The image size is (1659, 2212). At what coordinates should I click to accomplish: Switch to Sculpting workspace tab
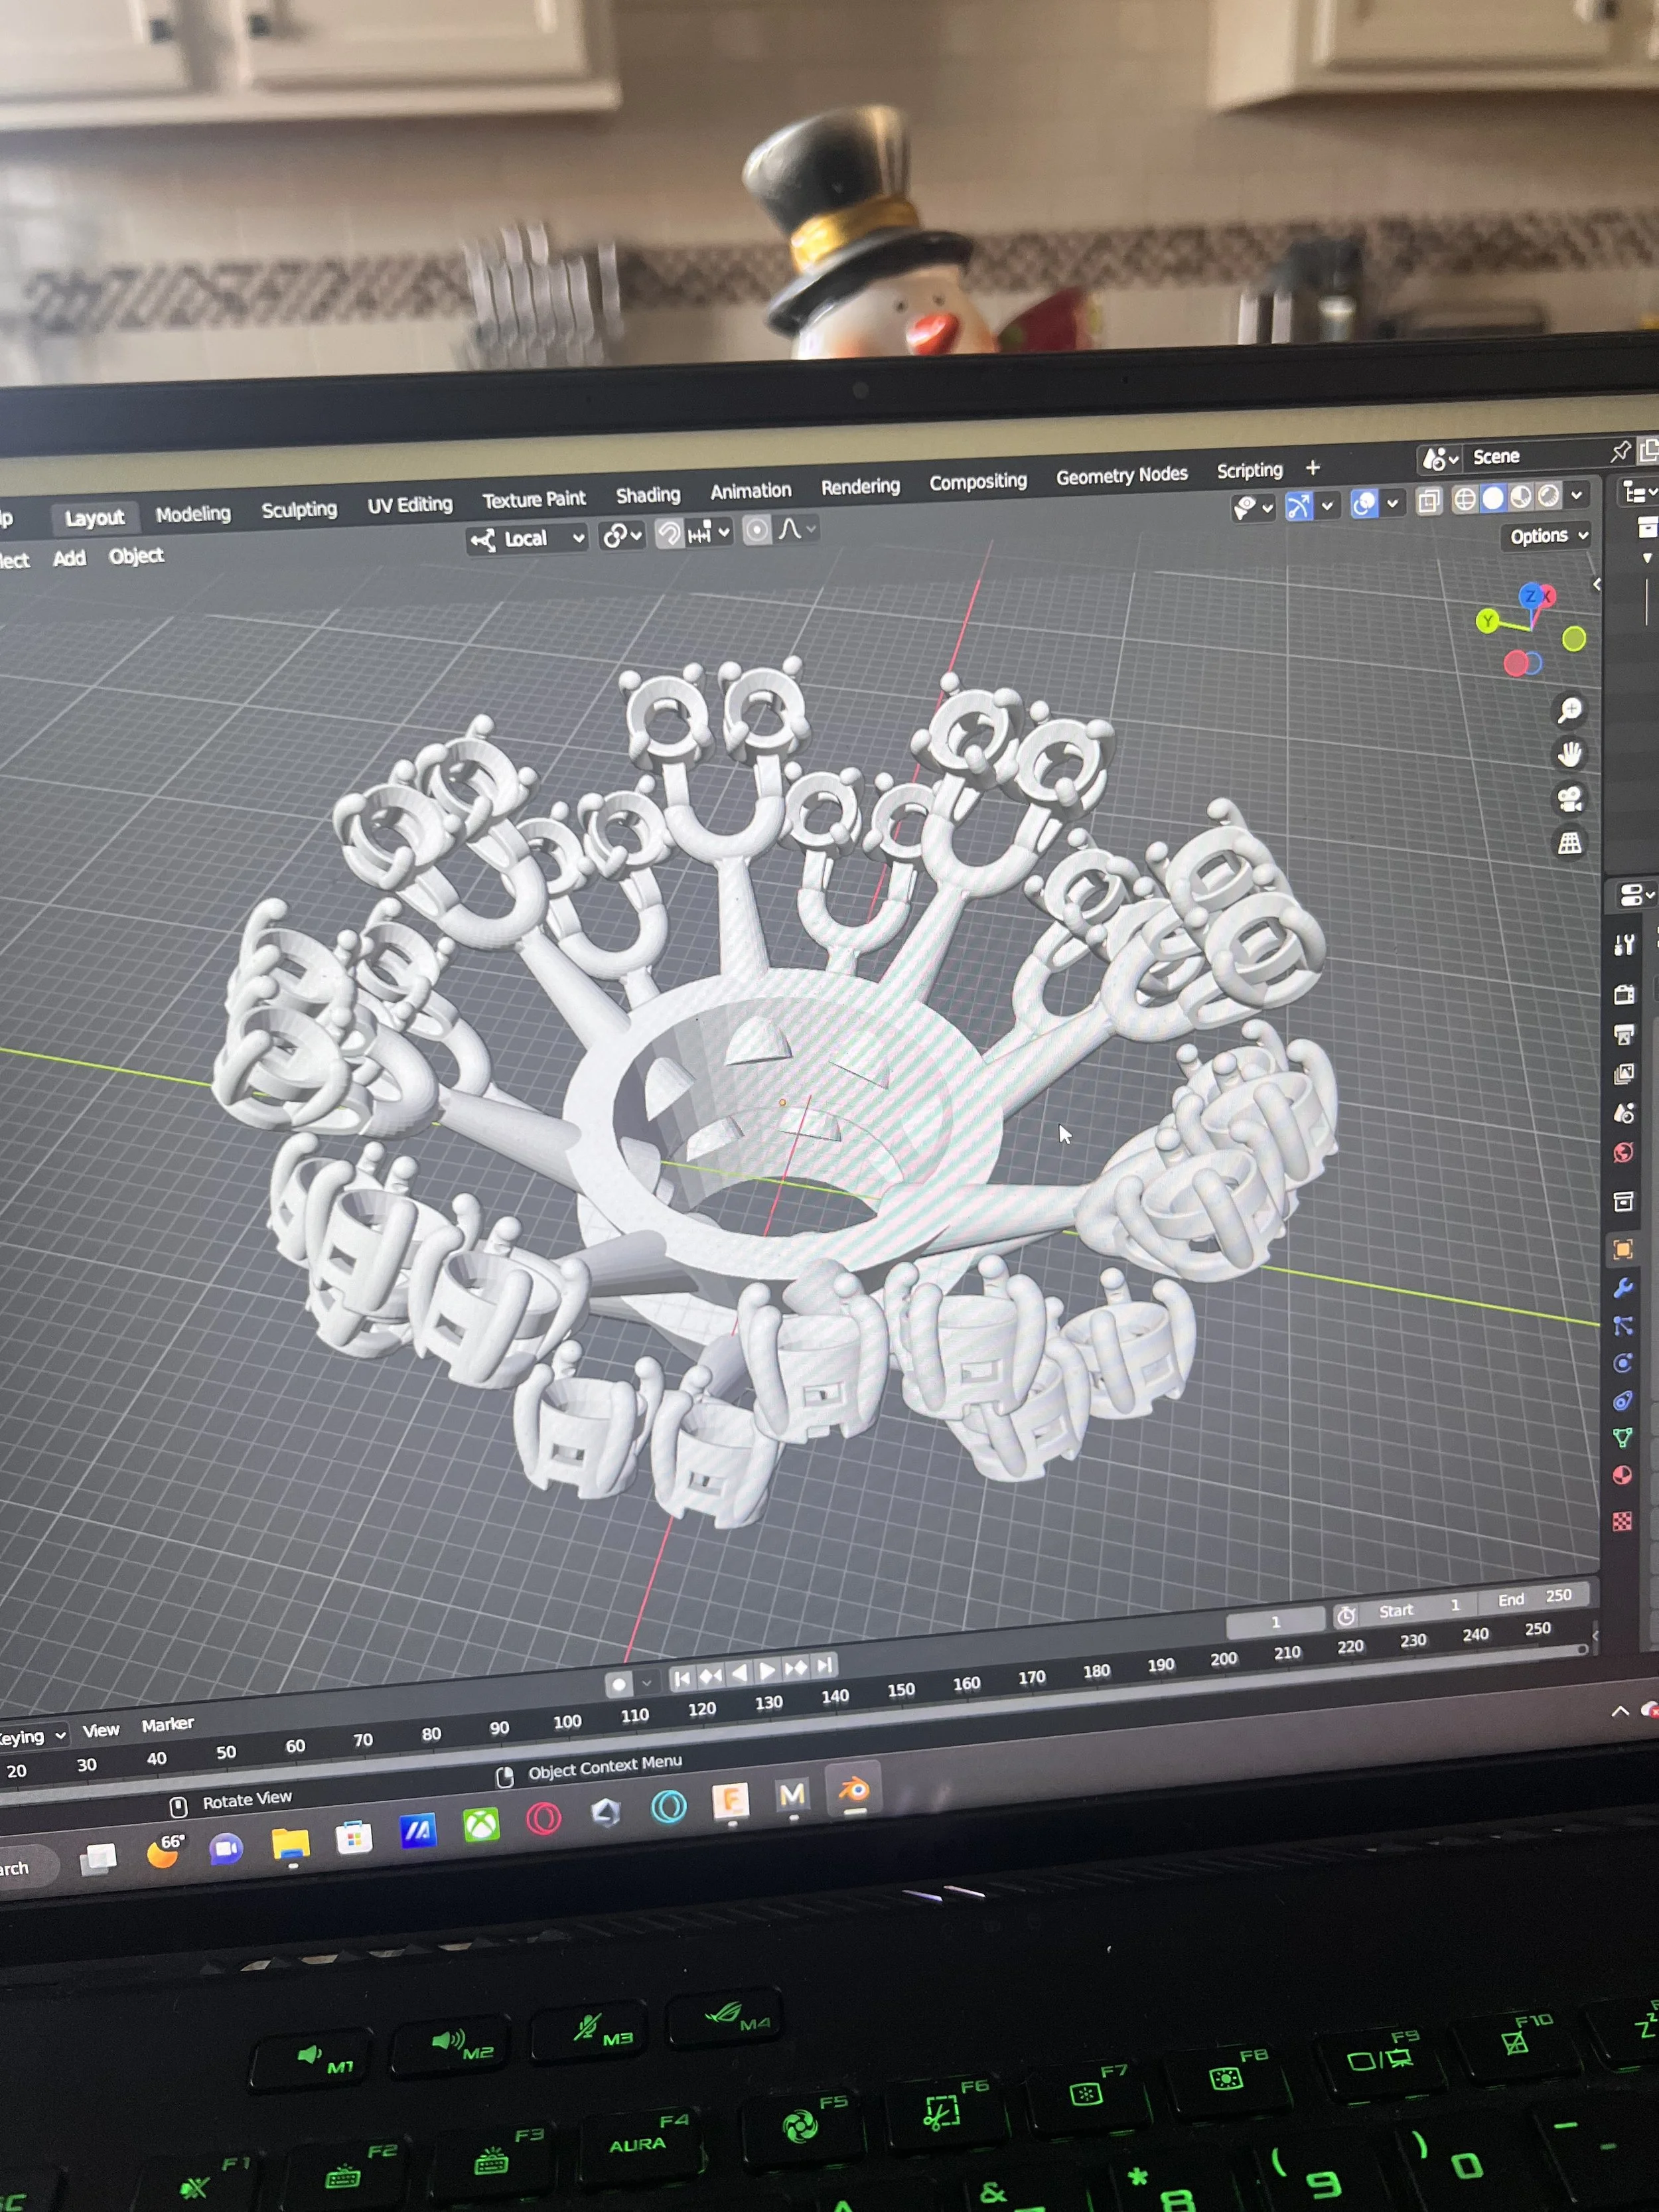[x=299, y=510]
